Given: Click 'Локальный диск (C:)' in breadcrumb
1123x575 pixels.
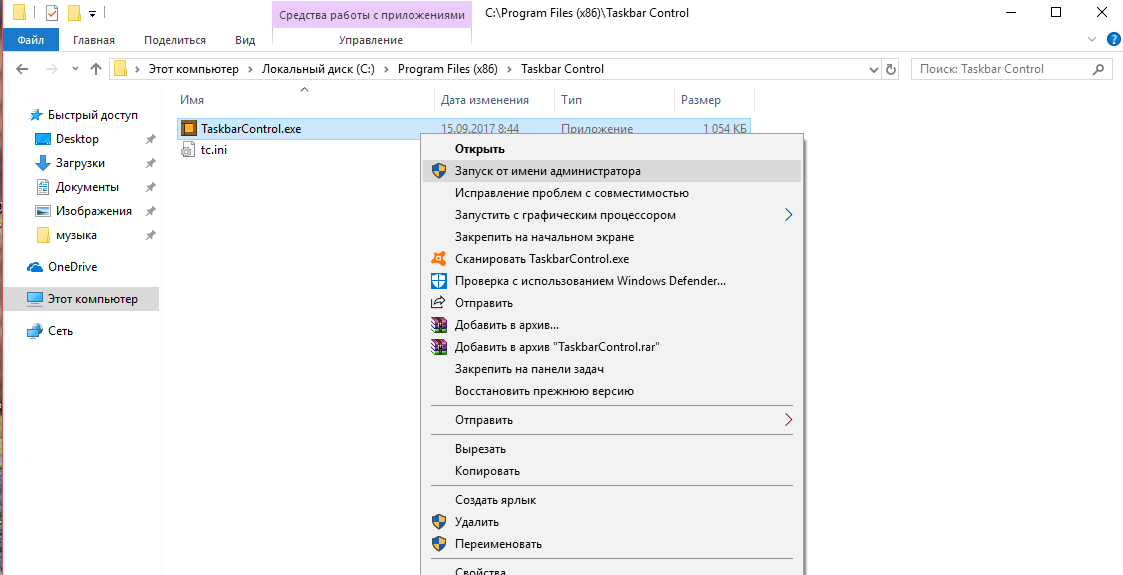Looking at the screenshot, I should pyautogui.click(x=319, y=69).
